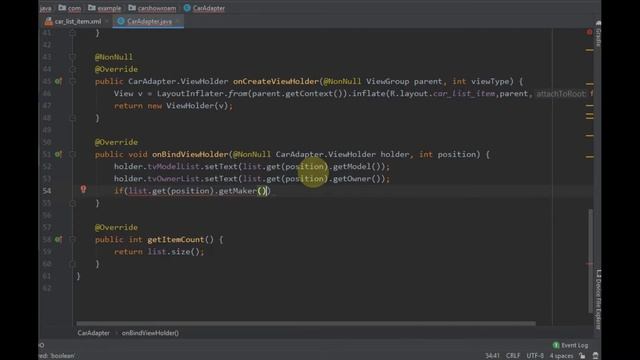Open the example folder breadcrumb
Viewport: 640px width, 360px height.
(x=105, y=8)
